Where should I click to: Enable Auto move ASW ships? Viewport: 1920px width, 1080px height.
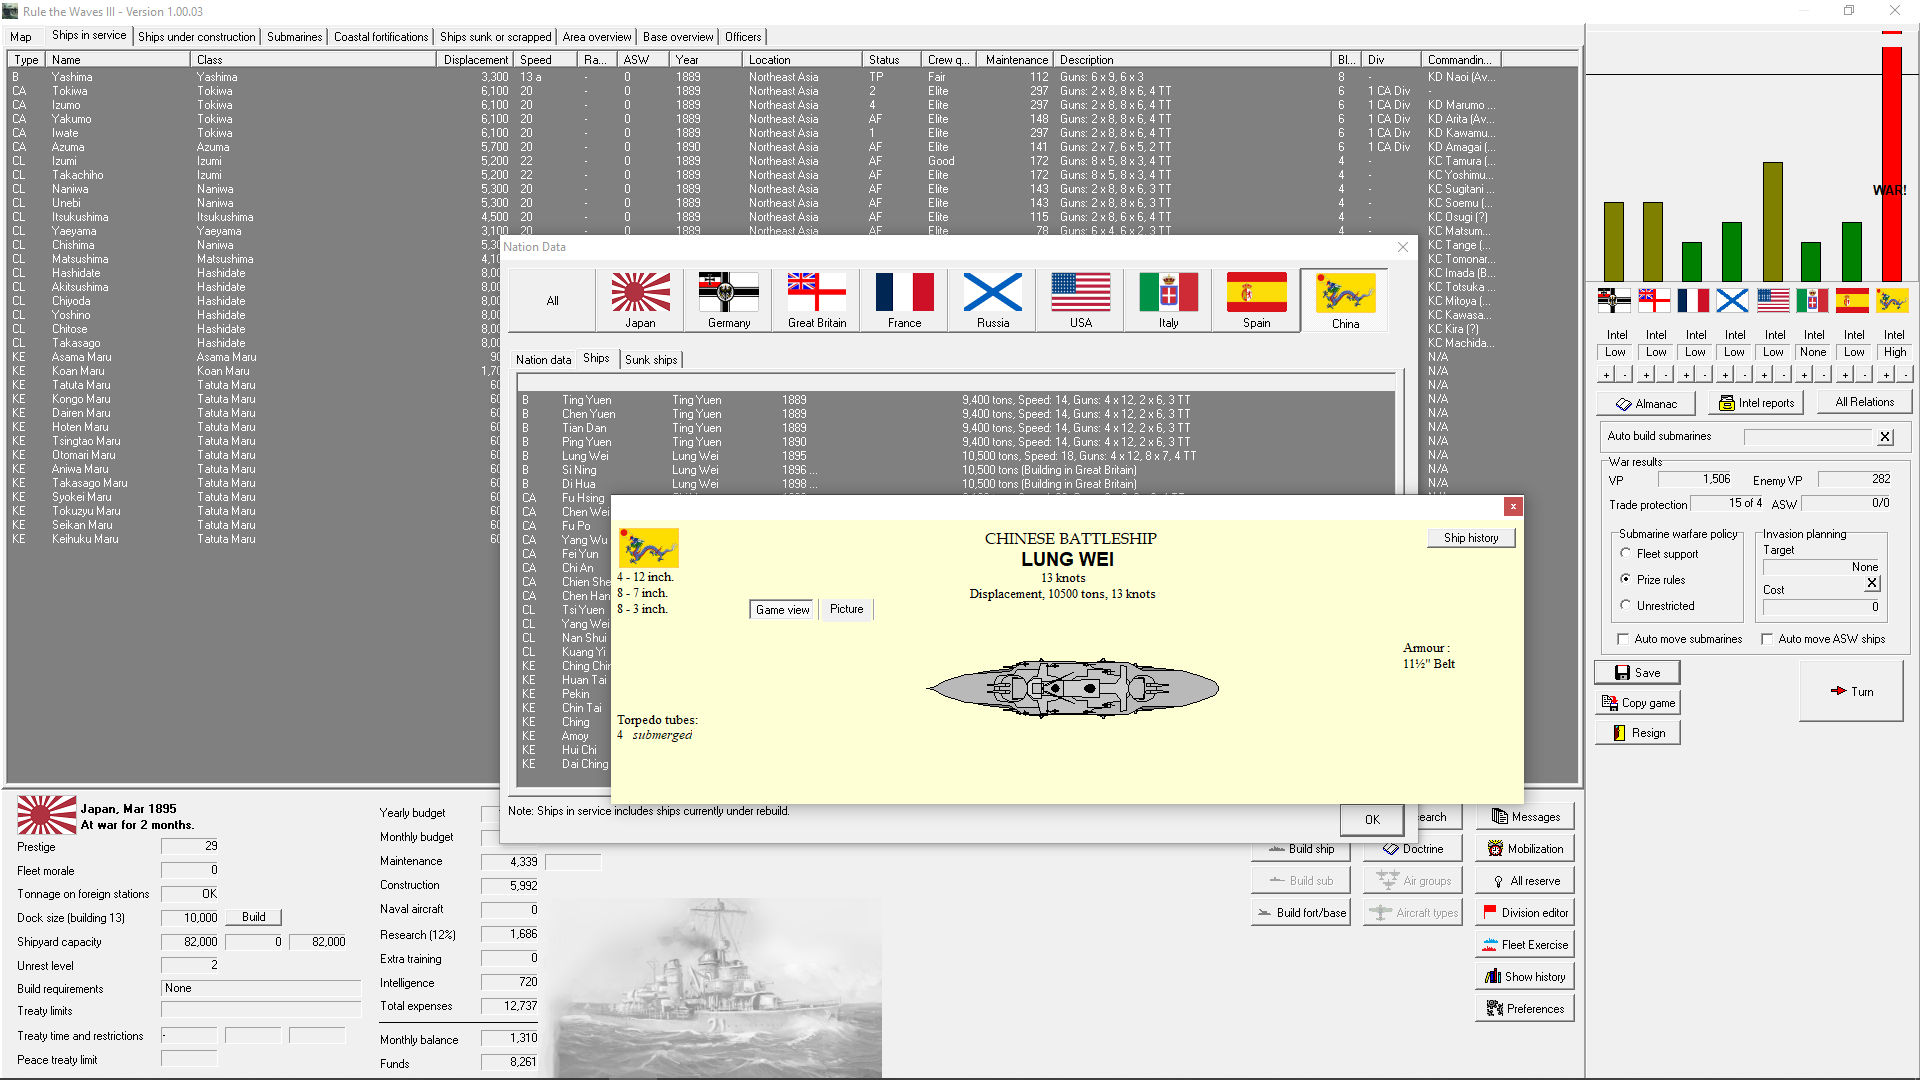pos(1767,639)
